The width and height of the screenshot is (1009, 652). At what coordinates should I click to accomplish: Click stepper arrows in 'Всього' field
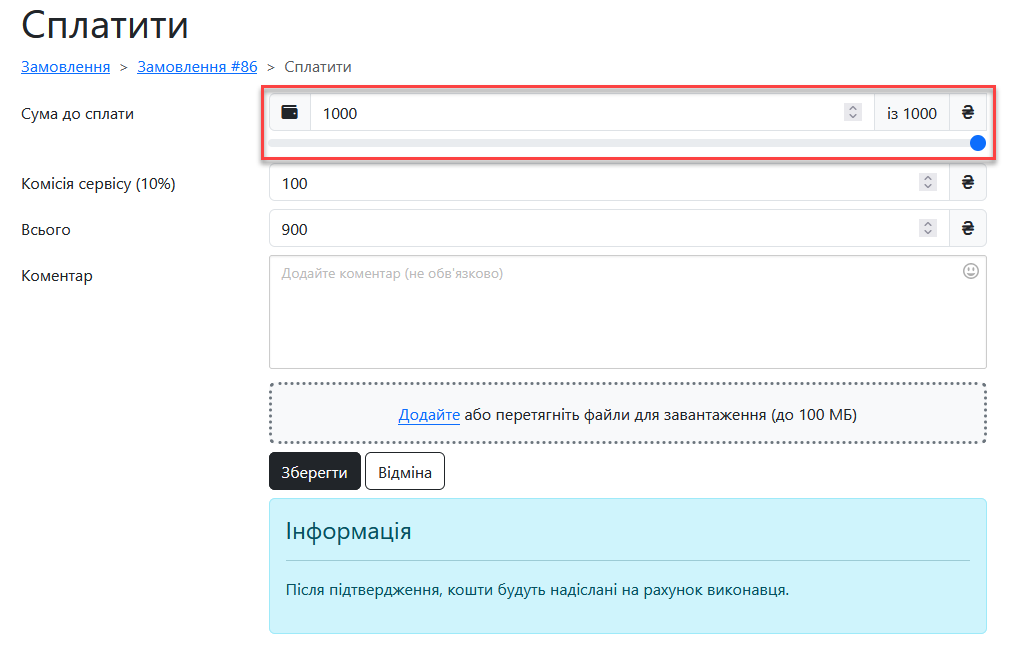coord(927,228)
